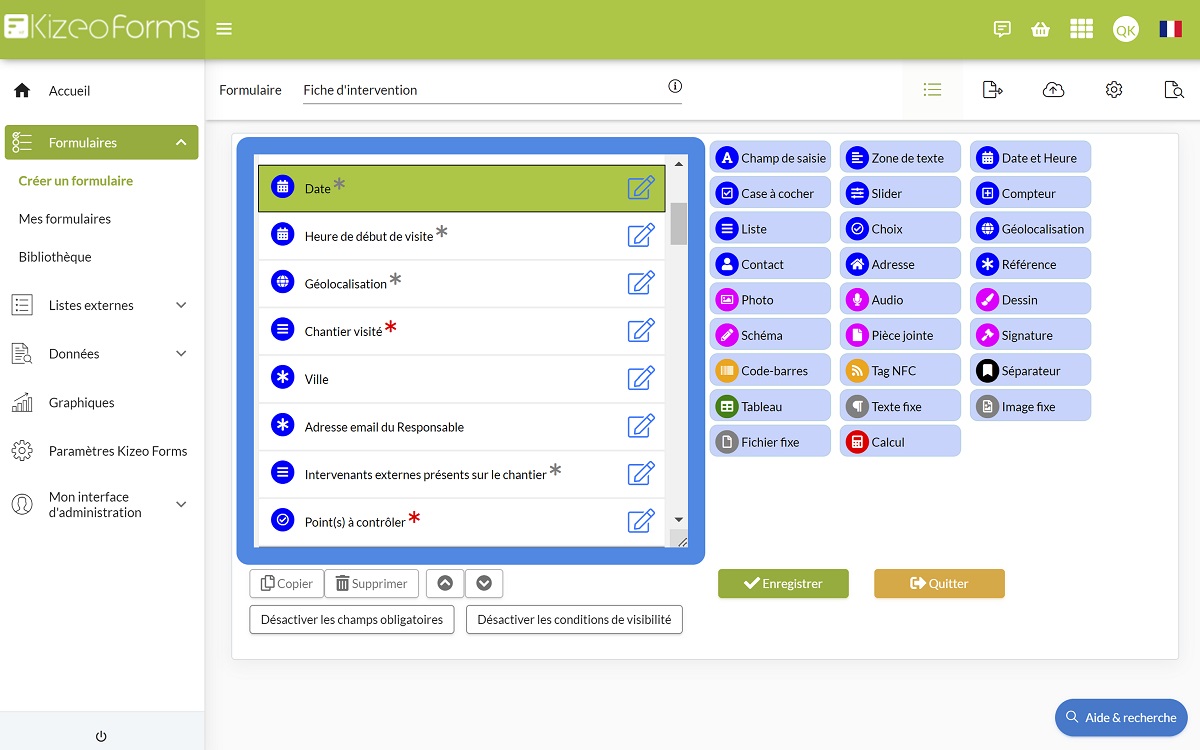Add a Case à cocher field
This screenshot has height=750, width=1200.
[770, 193]
